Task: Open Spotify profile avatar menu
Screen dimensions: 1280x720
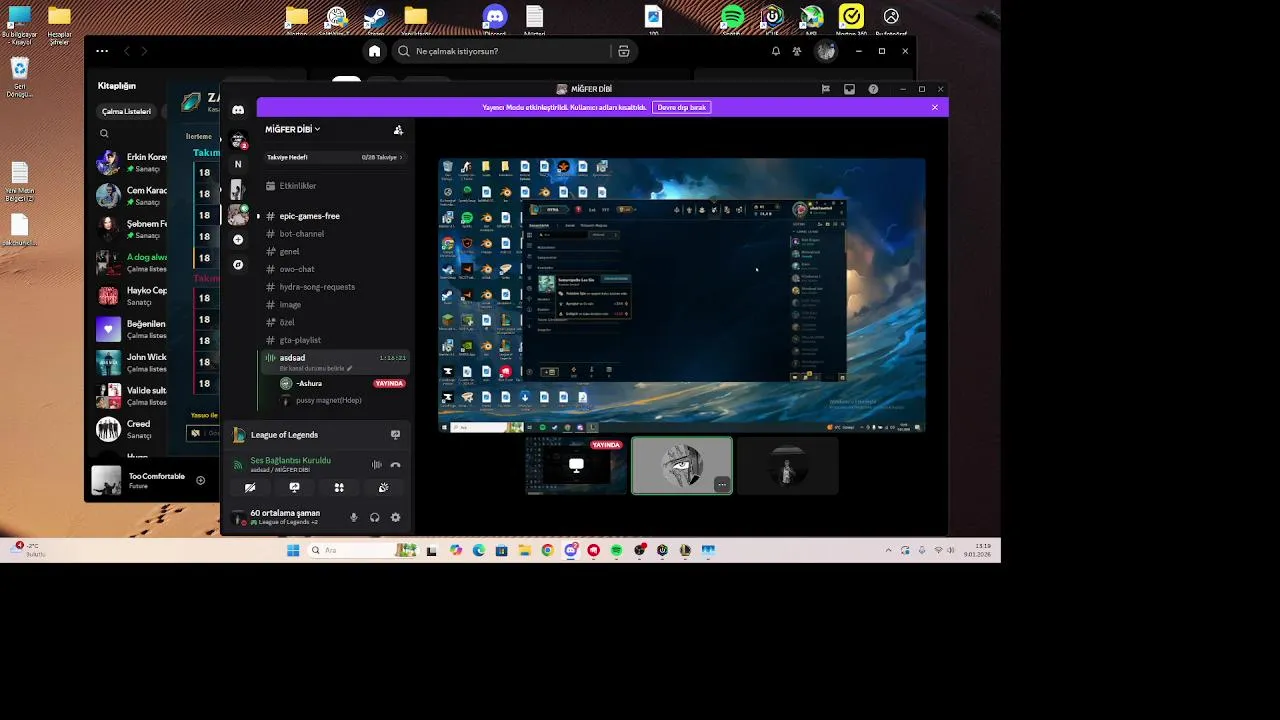Action: (825, 51)
